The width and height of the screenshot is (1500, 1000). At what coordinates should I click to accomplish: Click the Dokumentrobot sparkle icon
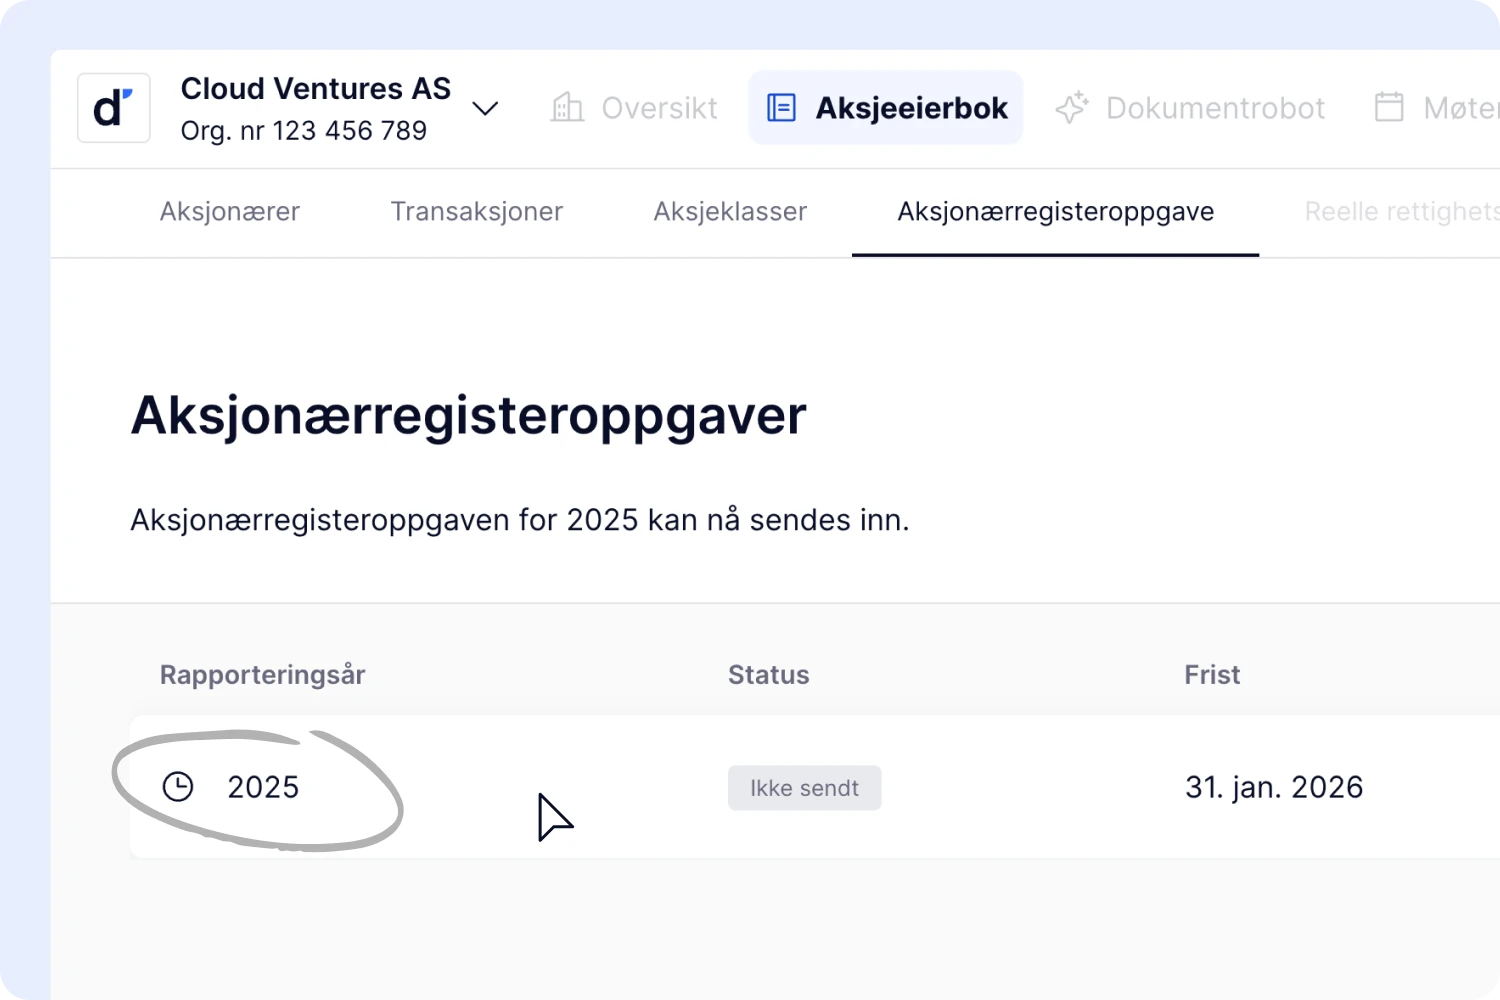(1072, 108)
